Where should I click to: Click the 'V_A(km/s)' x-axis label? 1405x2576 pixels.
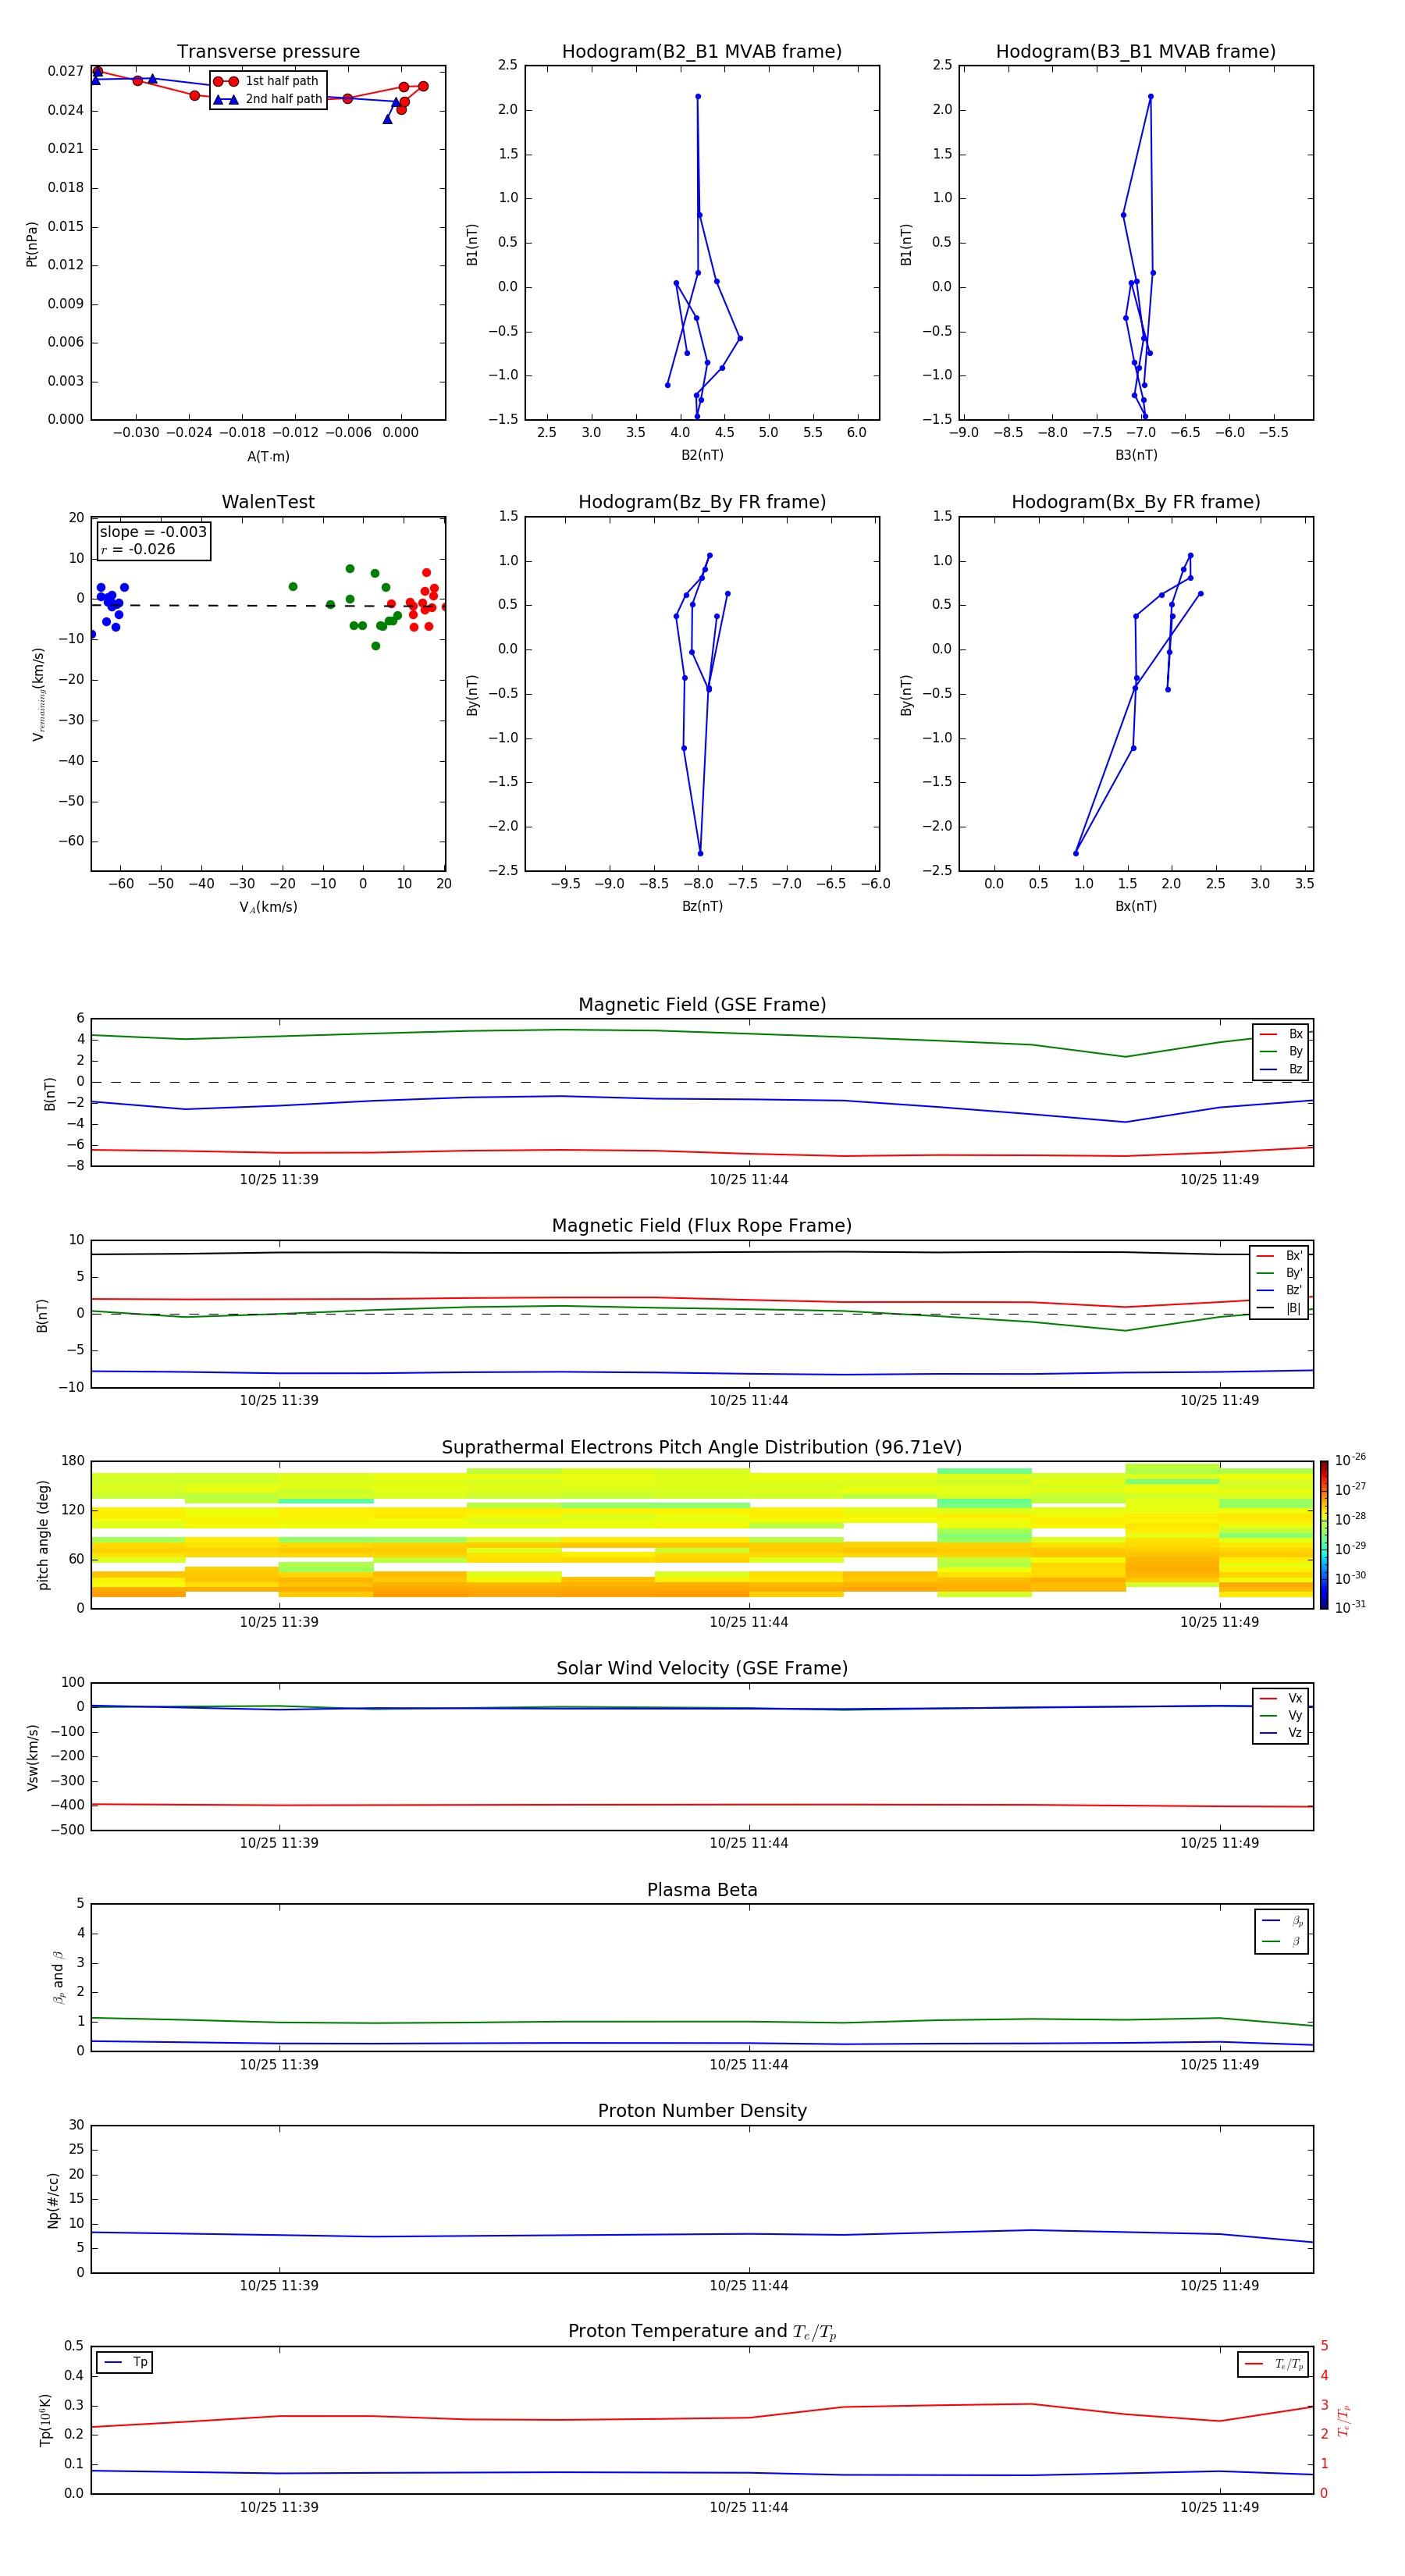(x=268, y=908)
